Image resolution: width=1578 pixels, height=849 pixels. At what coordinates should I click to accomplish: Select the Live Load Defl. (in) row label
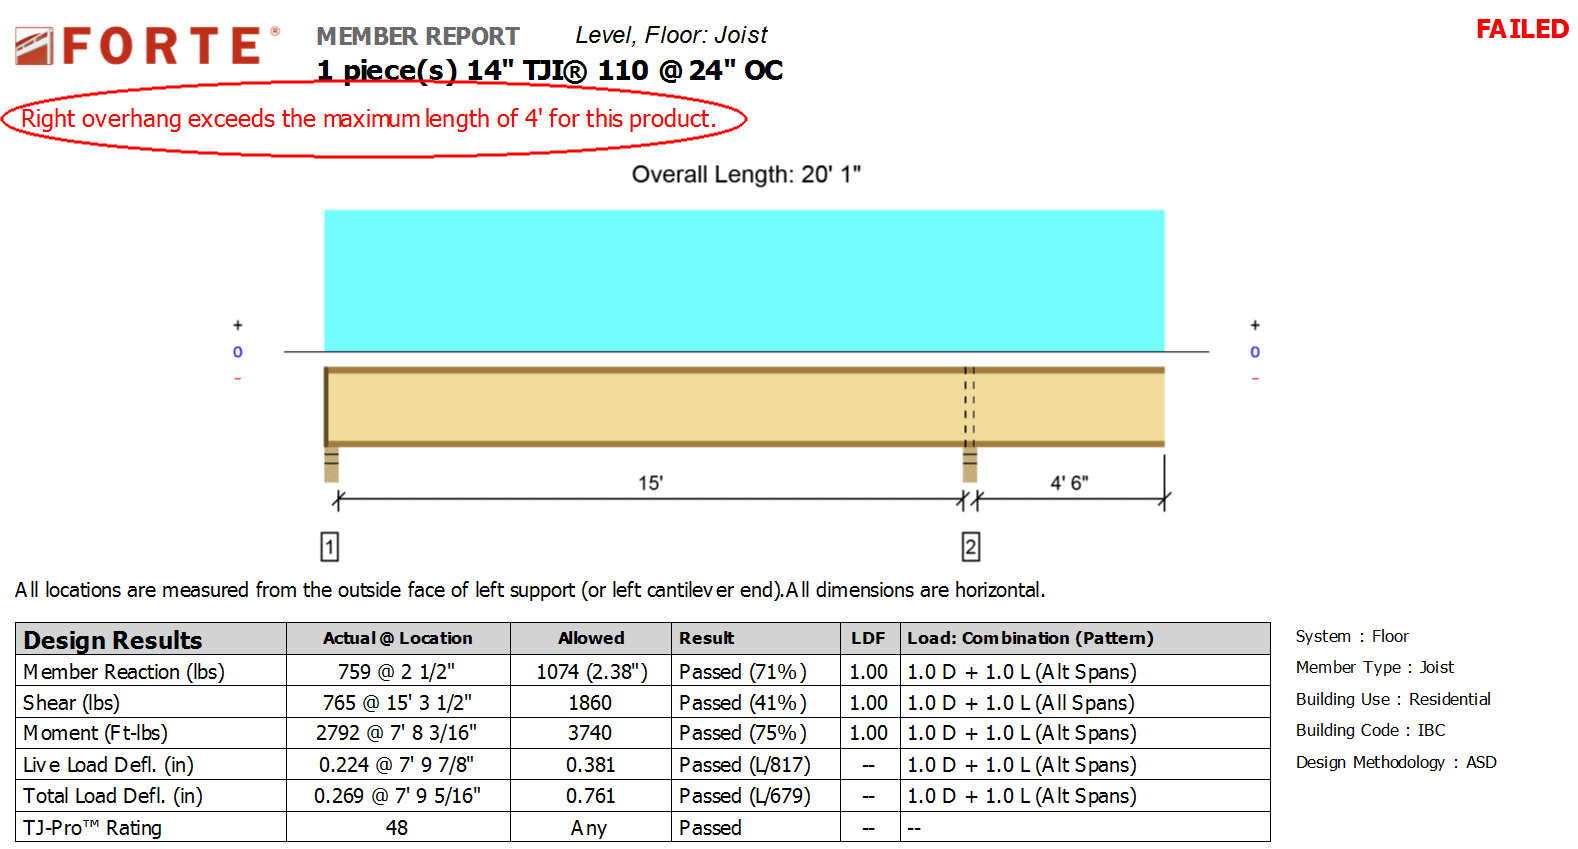coord(108,765)
